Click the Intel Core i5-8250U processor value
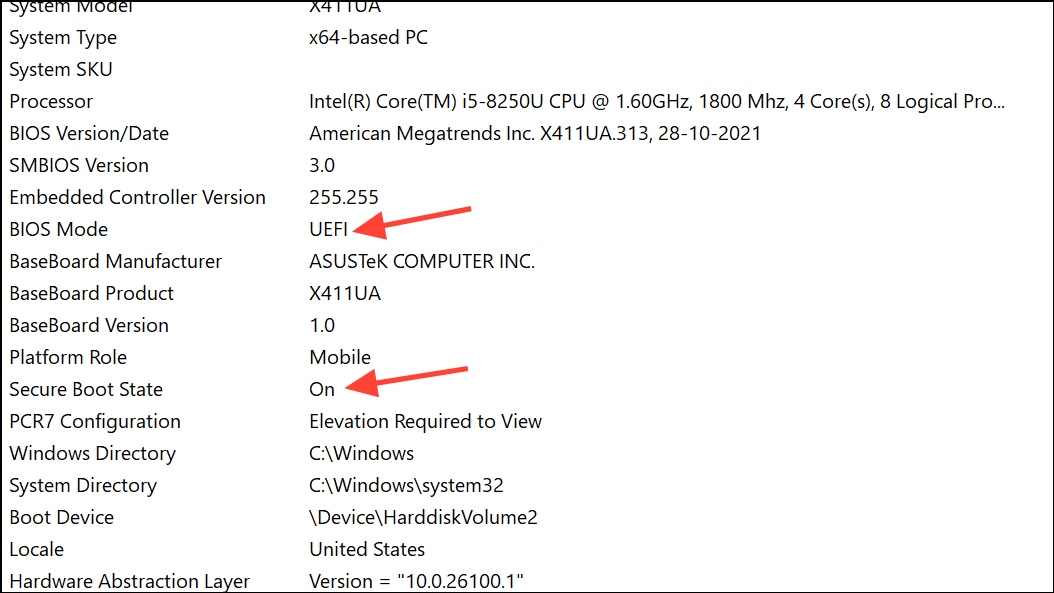1054x593 pixels. [x=656, y=102]
